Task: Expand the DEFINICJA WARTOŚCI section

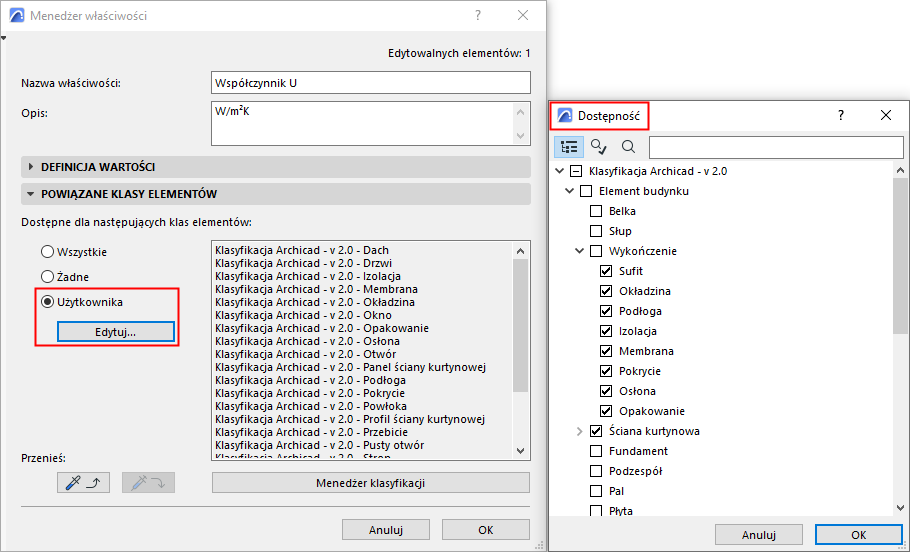Action: tap(31, 167)
